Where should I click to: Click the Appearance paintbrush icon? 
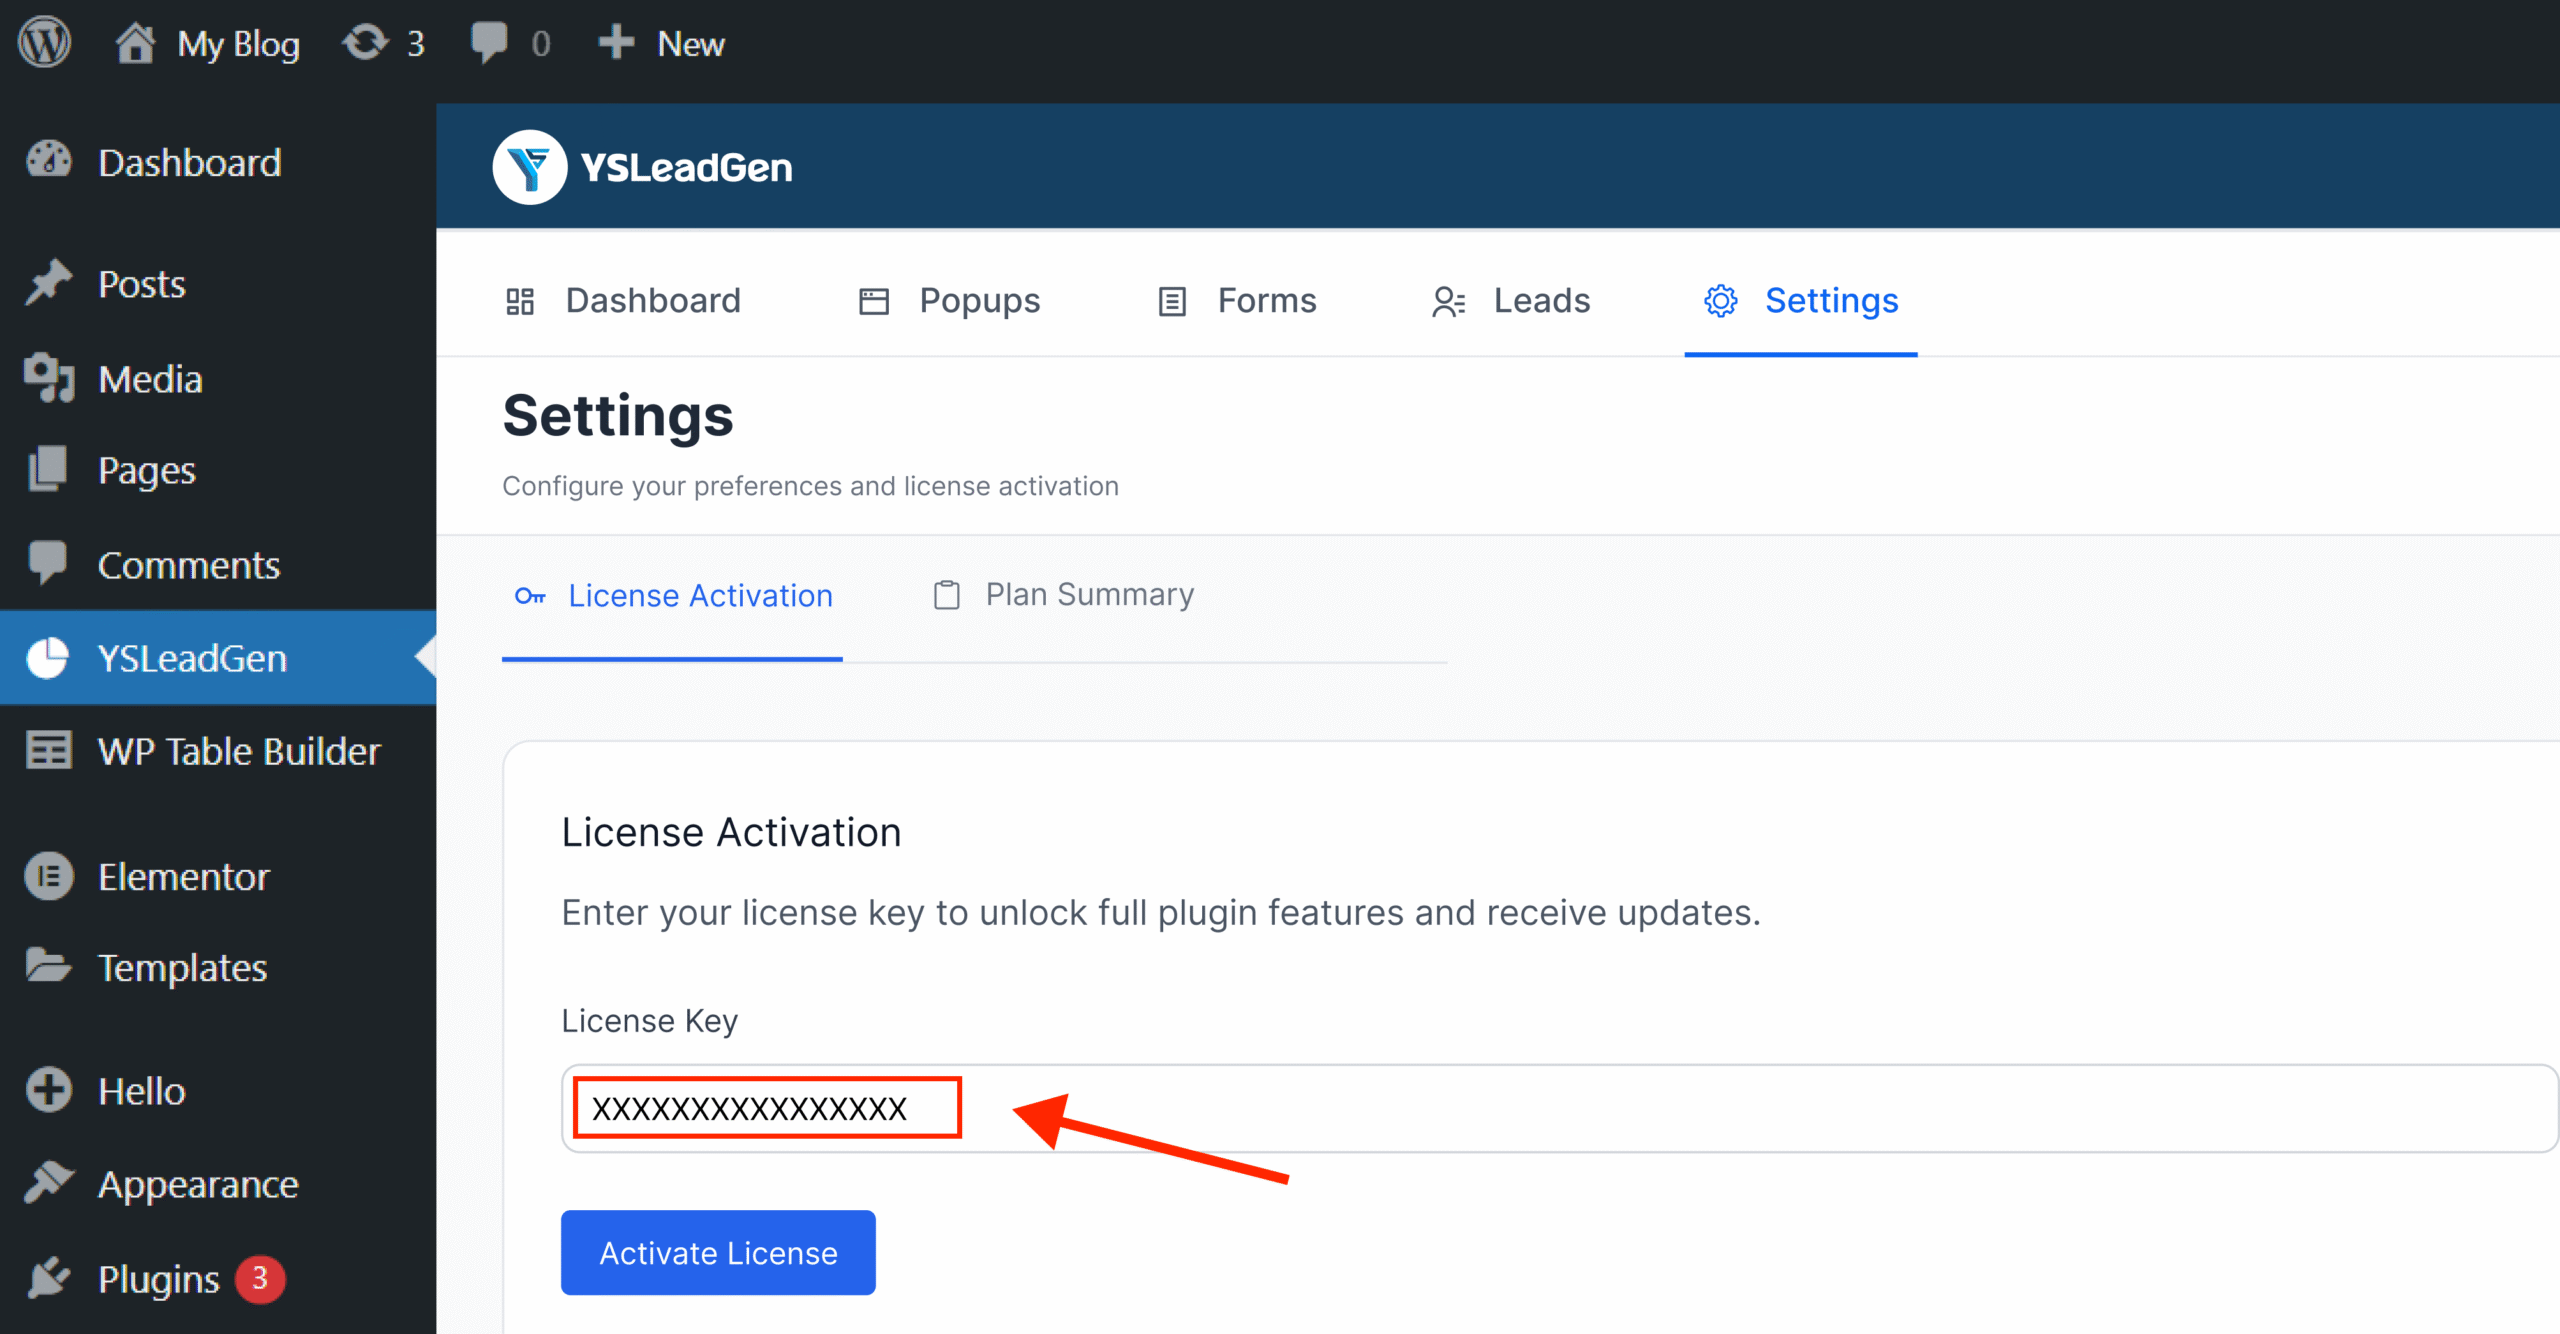coord(49,1183)
